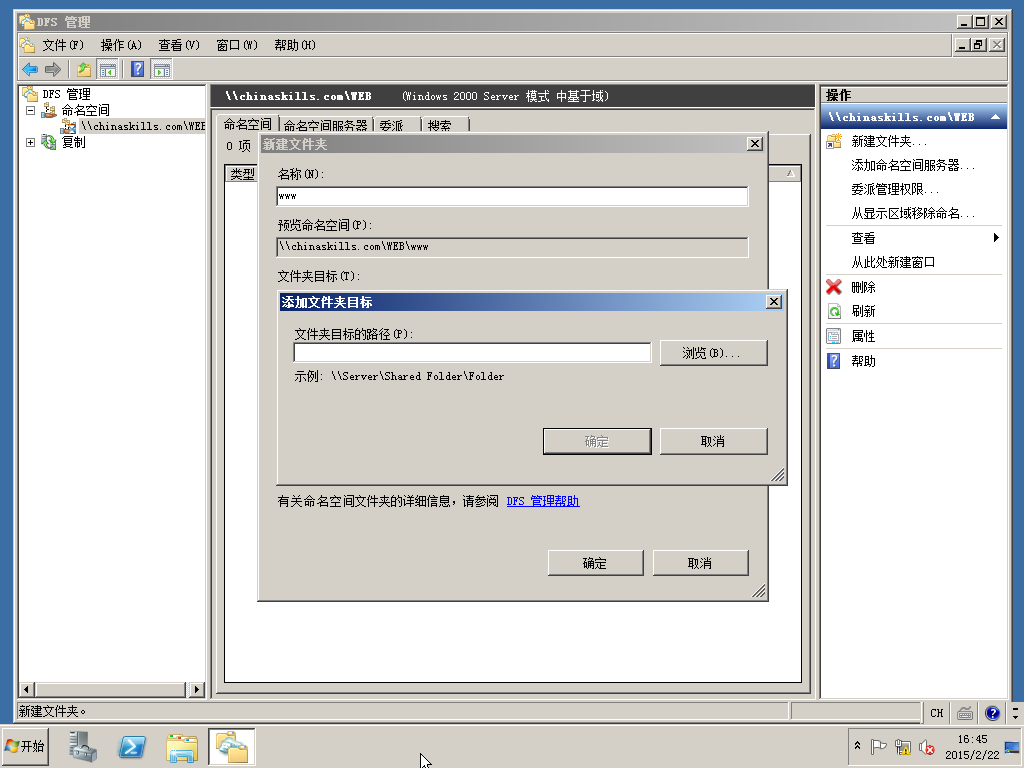Click the Back arrow toolbar icon

pos(30,69)
